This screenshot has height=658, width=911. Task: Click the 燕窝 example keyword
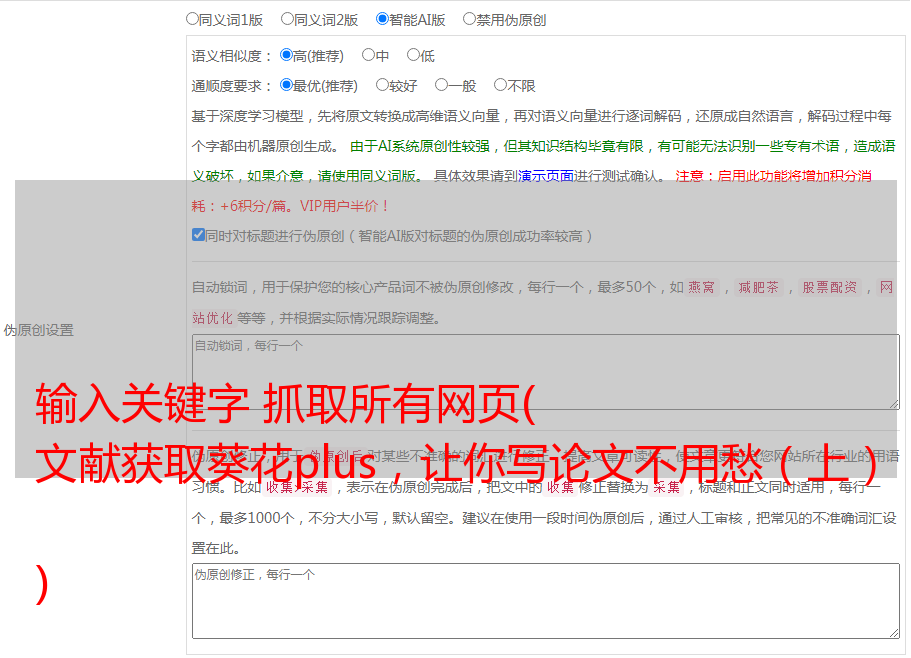click(701, 287)
